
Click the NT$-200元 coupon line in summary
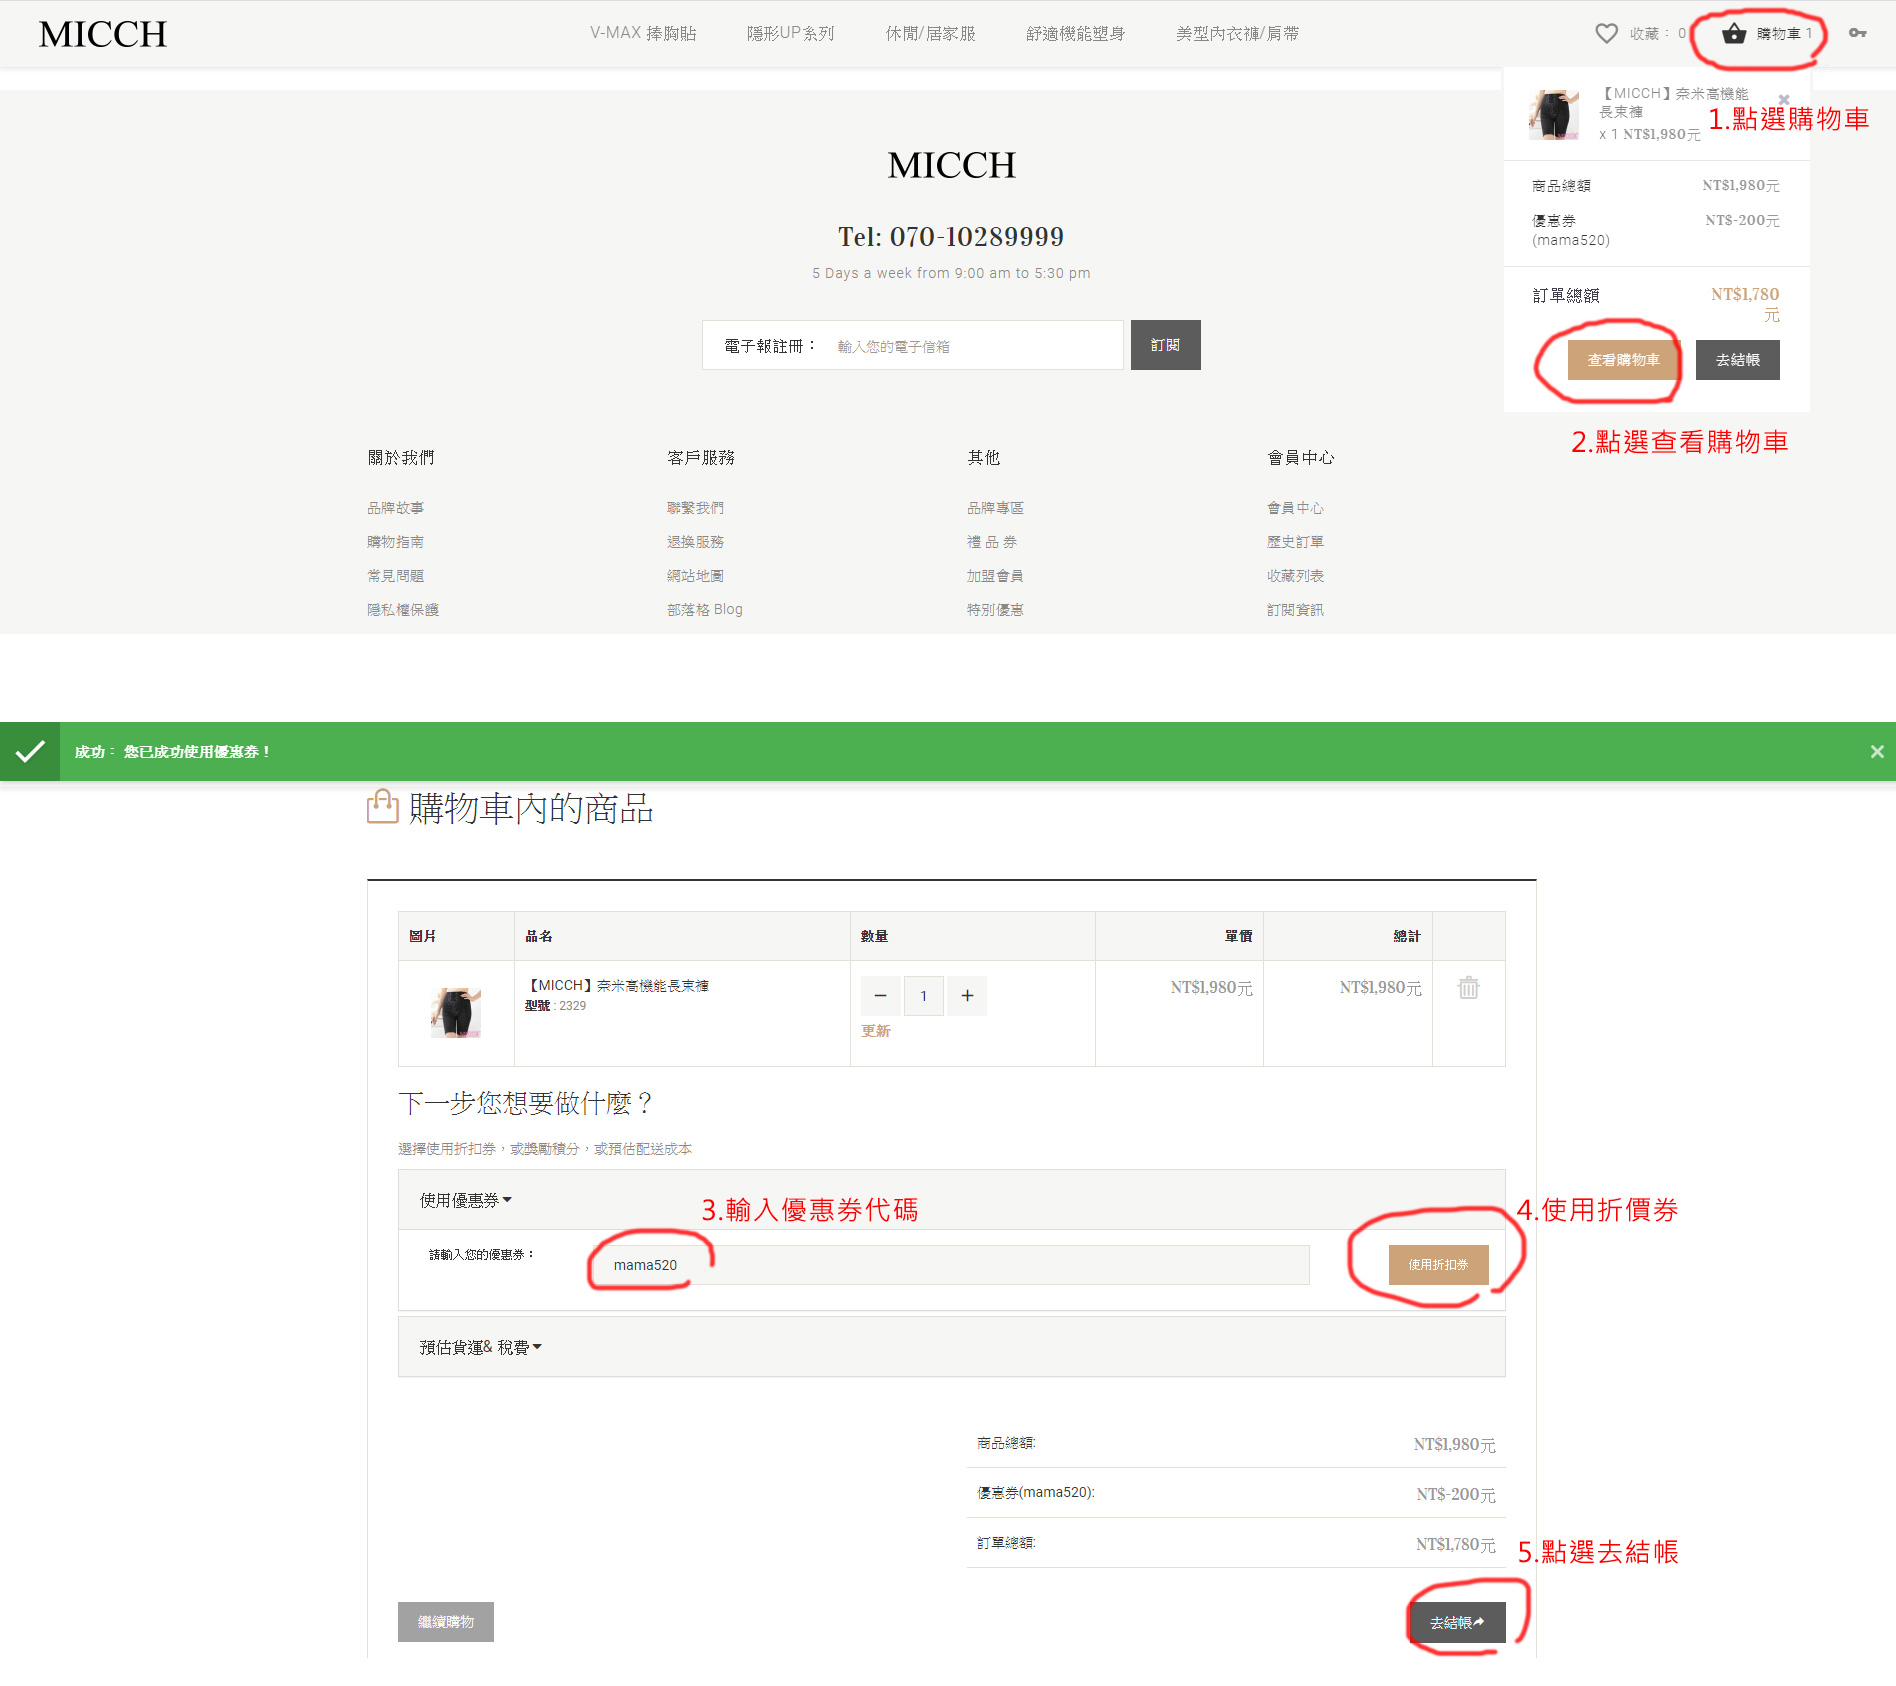click(x=1456, y=1494)
